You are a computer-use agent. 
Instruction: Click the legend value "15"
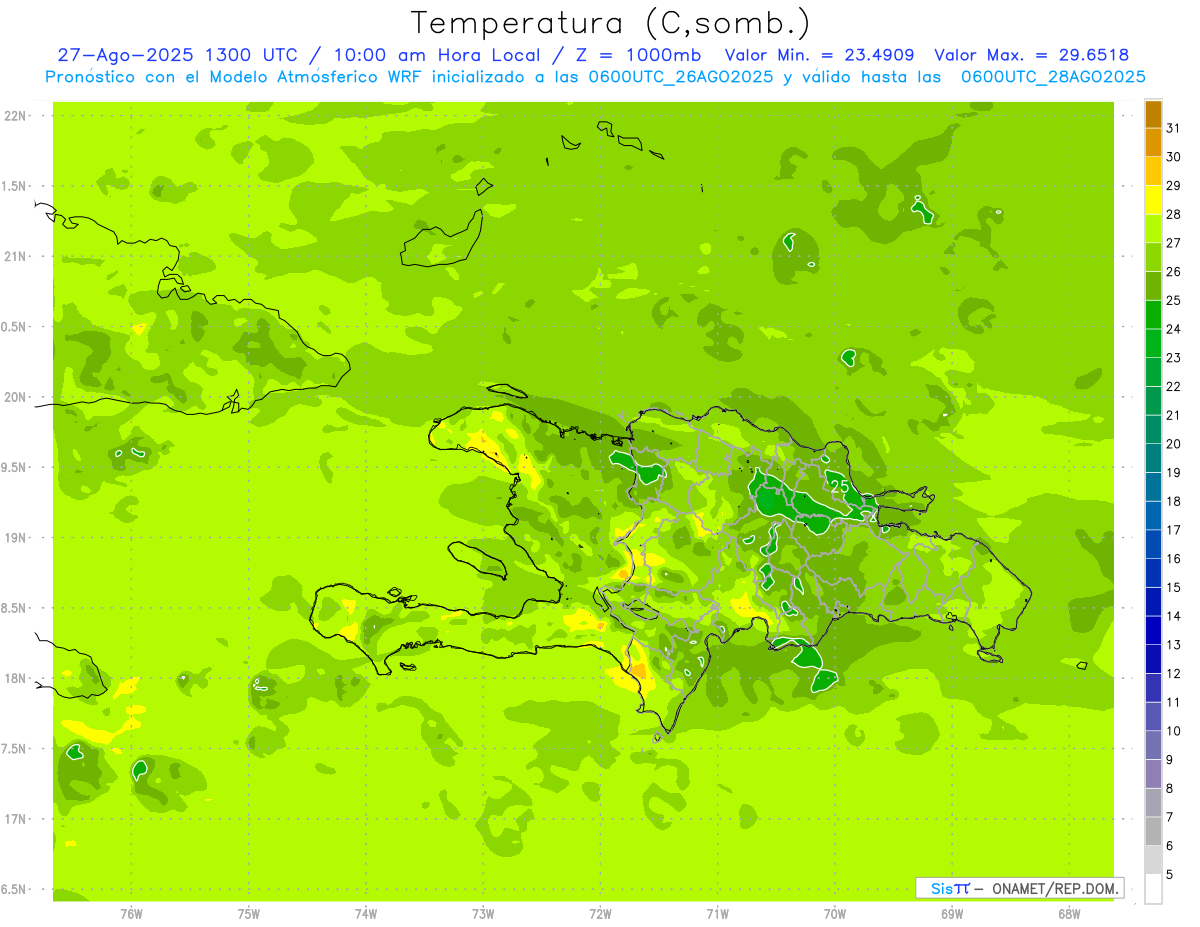click(1174, 588)
